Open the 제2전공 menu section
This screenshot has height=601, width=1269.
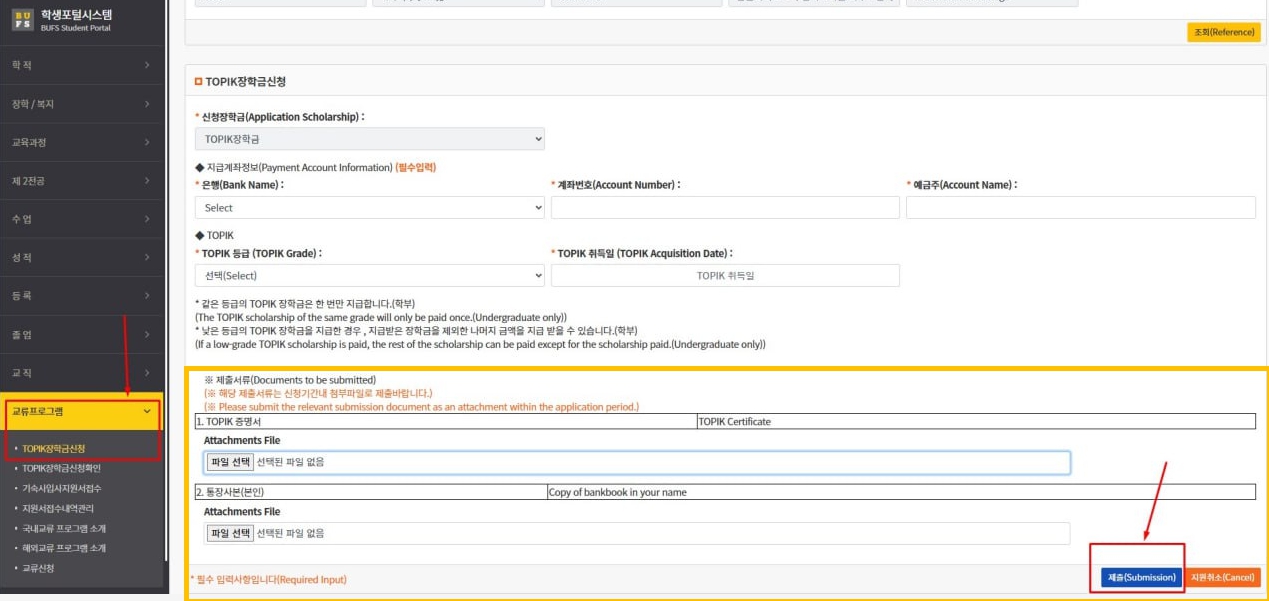pos(80,181)
